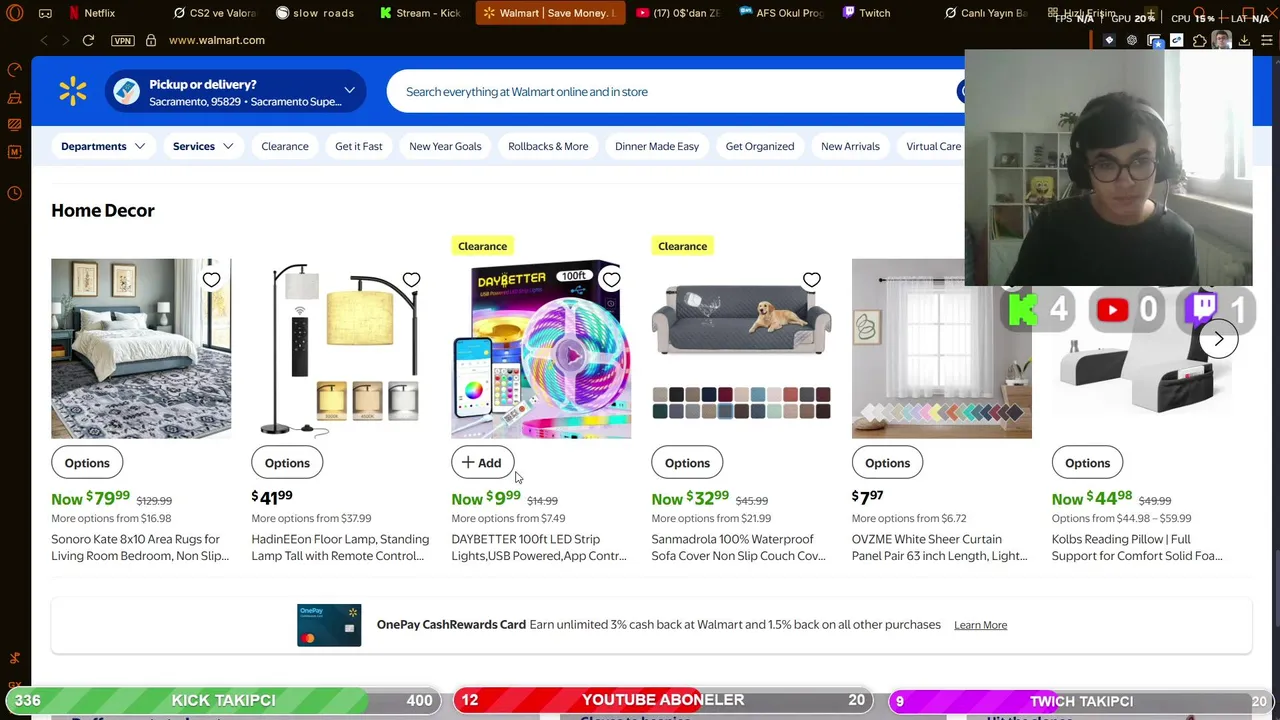Image resolution: width=1280 pixels, height=720 pixels.
Task: Click the diamond extension icon in toolbar
Action: [1109, 40]
